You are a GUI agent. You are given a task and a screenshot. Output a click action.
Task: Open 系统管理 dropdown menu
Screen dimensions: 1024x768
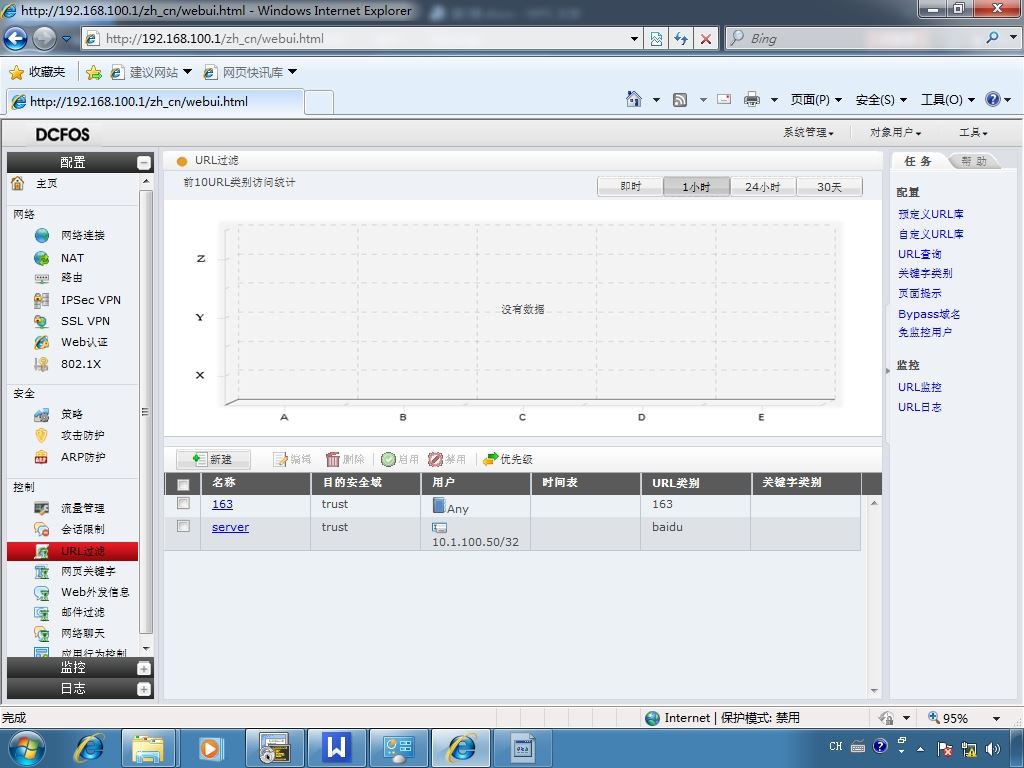(808, 133)
